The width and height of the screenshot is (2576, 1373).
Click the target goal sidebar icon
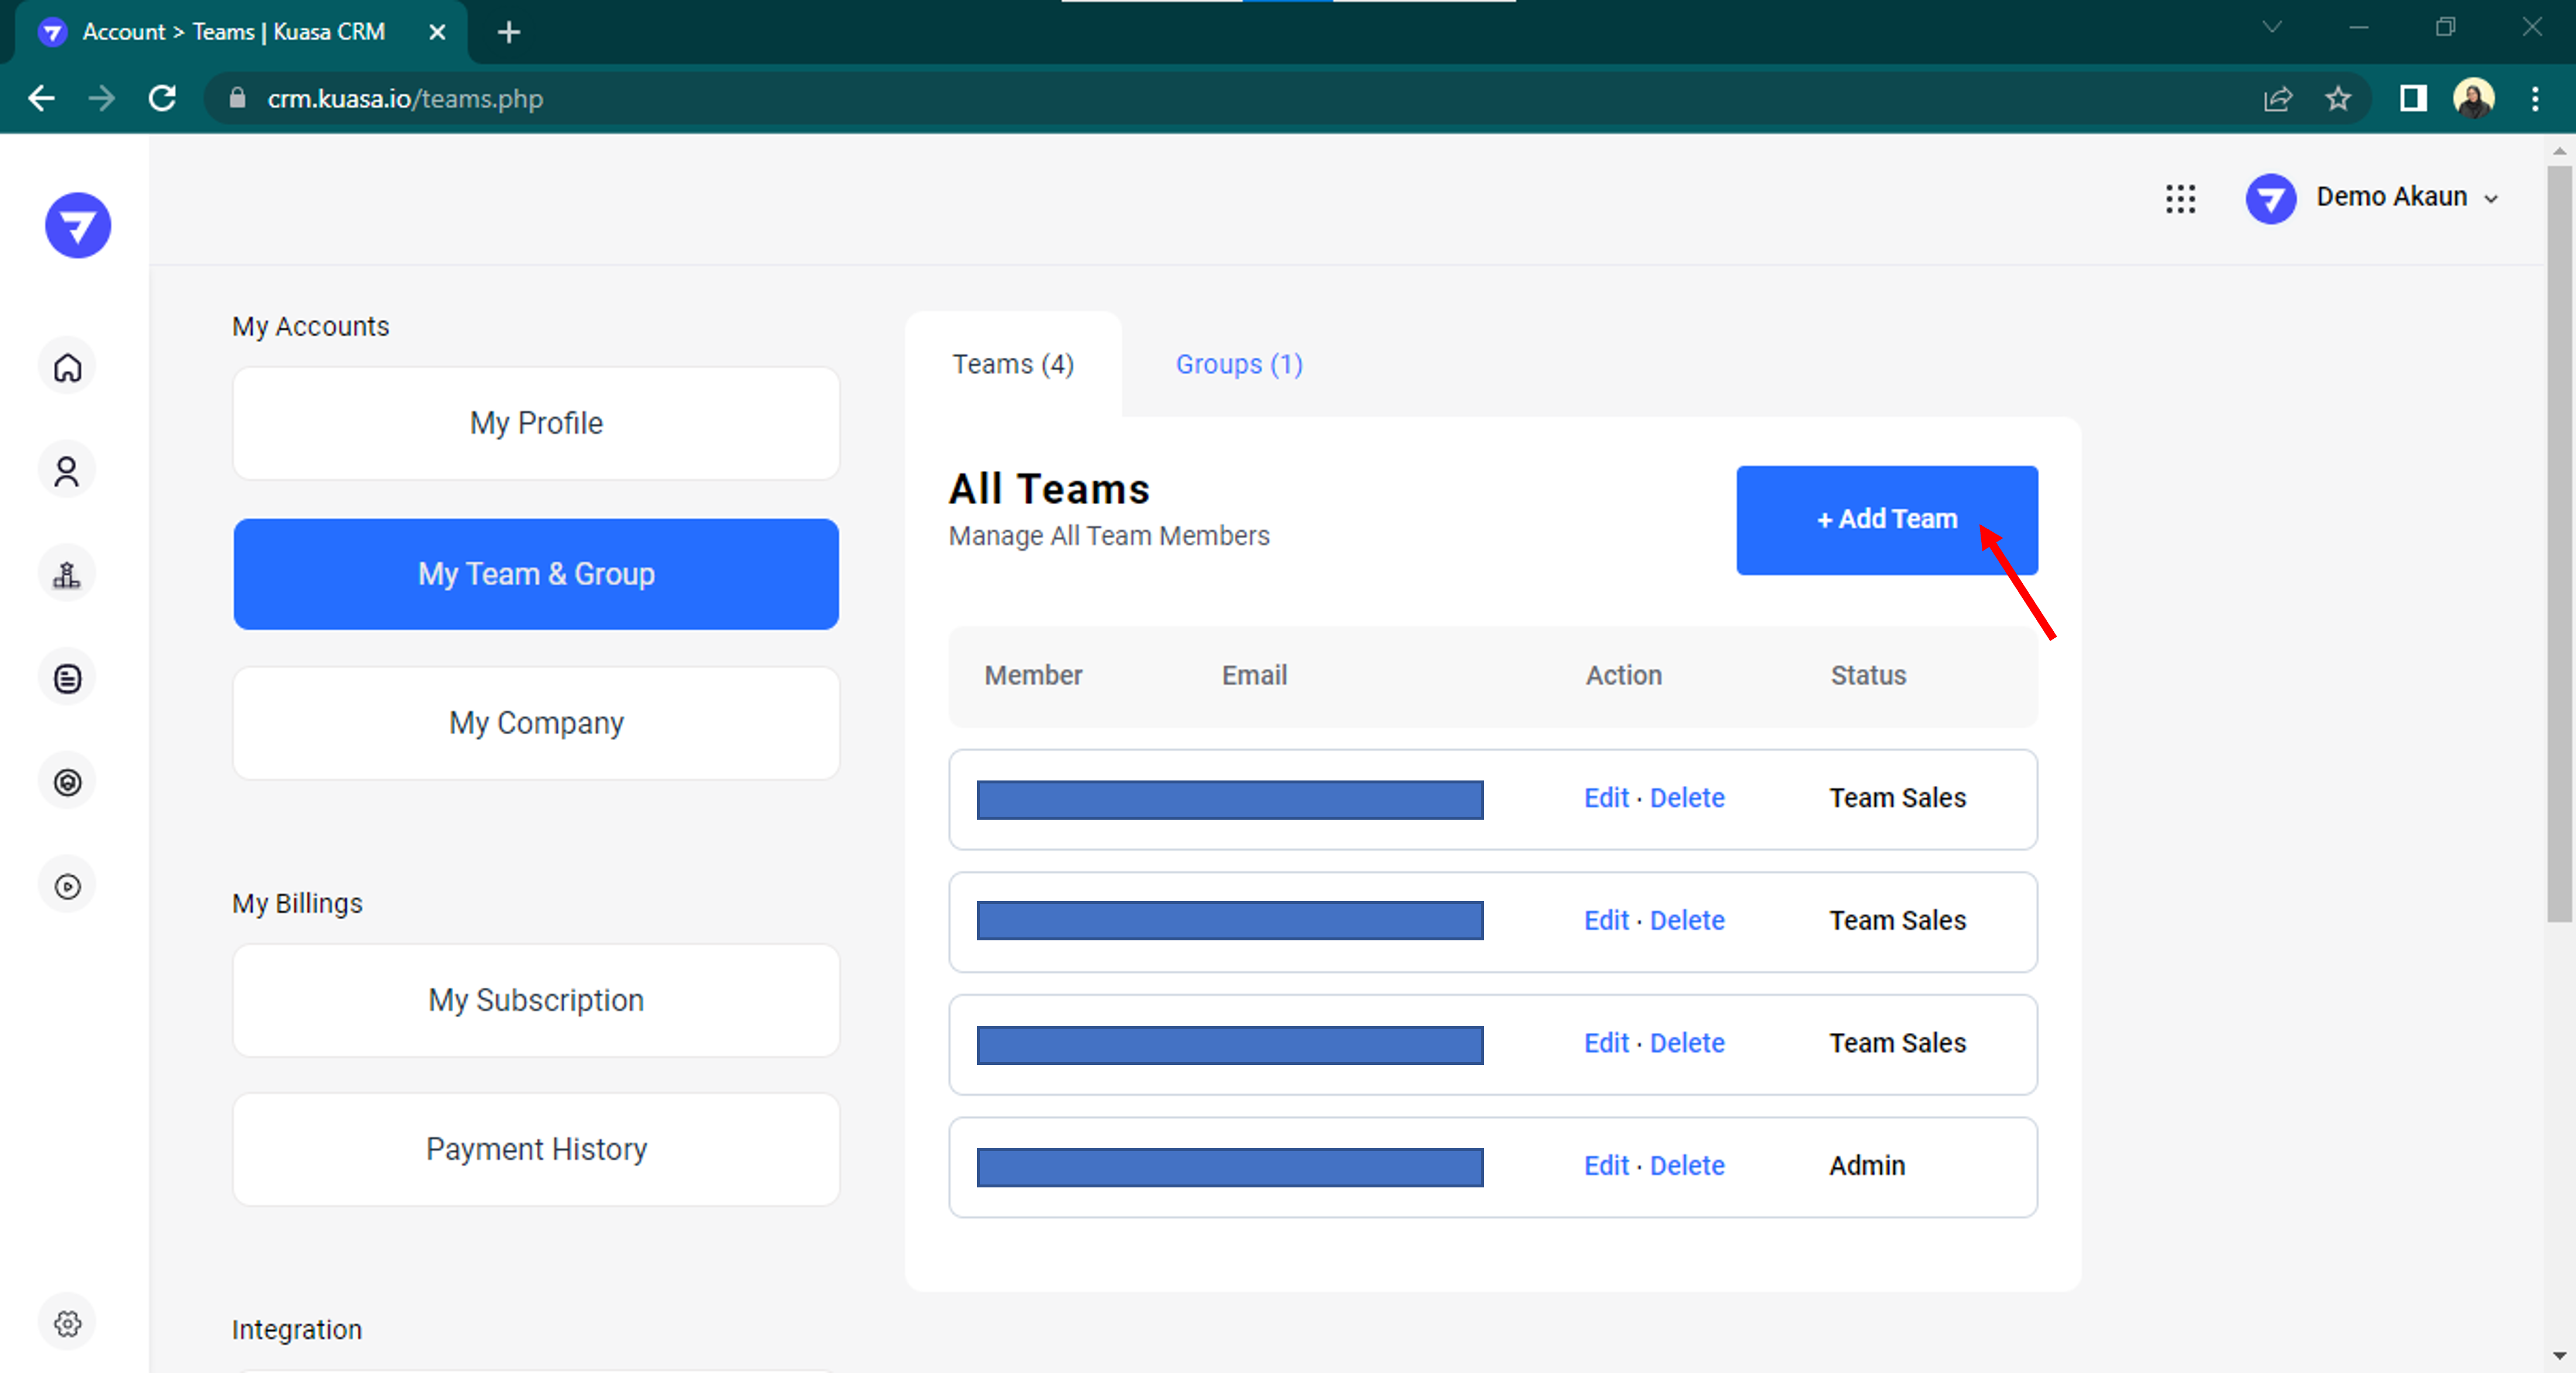[x=67, y=782]
